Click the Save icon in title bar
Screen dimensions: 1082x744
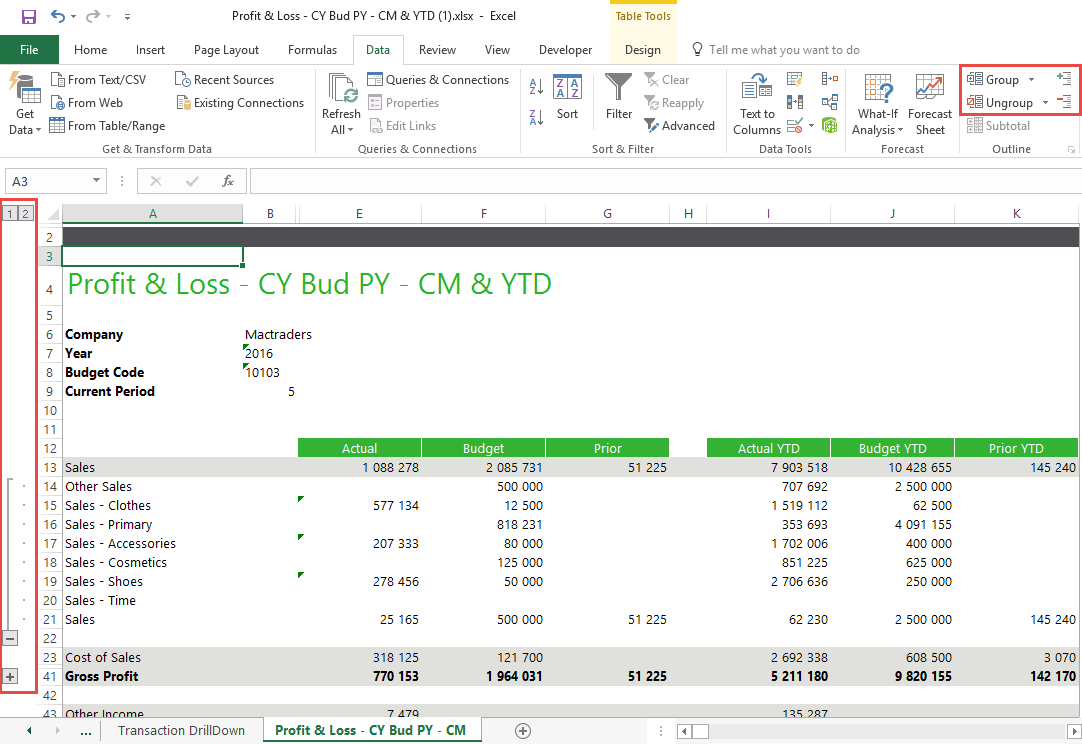coord(28,17)
